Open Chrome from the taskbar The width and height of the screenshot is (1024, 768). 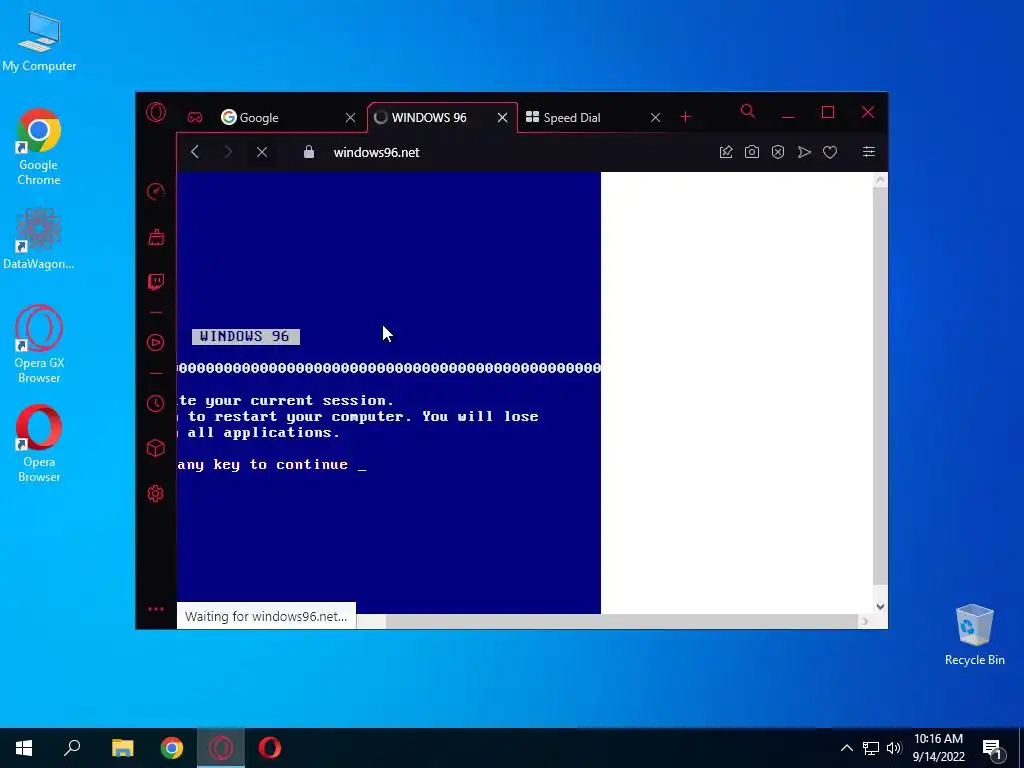pos(172,748)
